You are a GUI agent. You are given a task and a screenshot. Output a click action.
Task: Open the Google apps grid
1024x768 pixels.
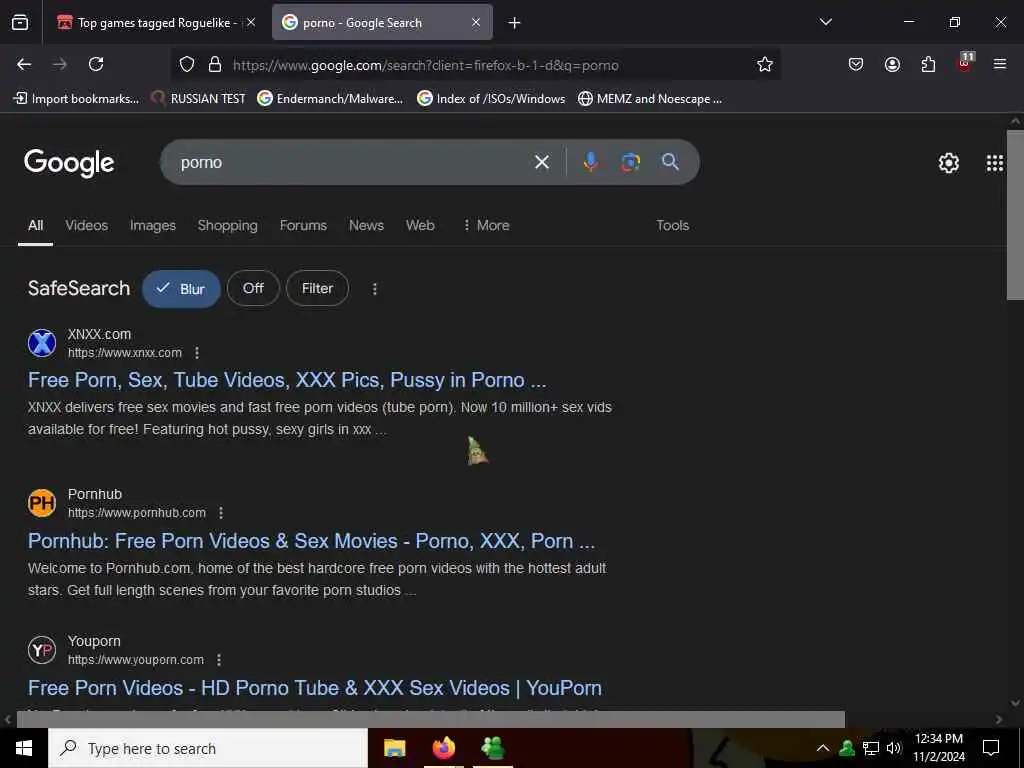[995, 163]
